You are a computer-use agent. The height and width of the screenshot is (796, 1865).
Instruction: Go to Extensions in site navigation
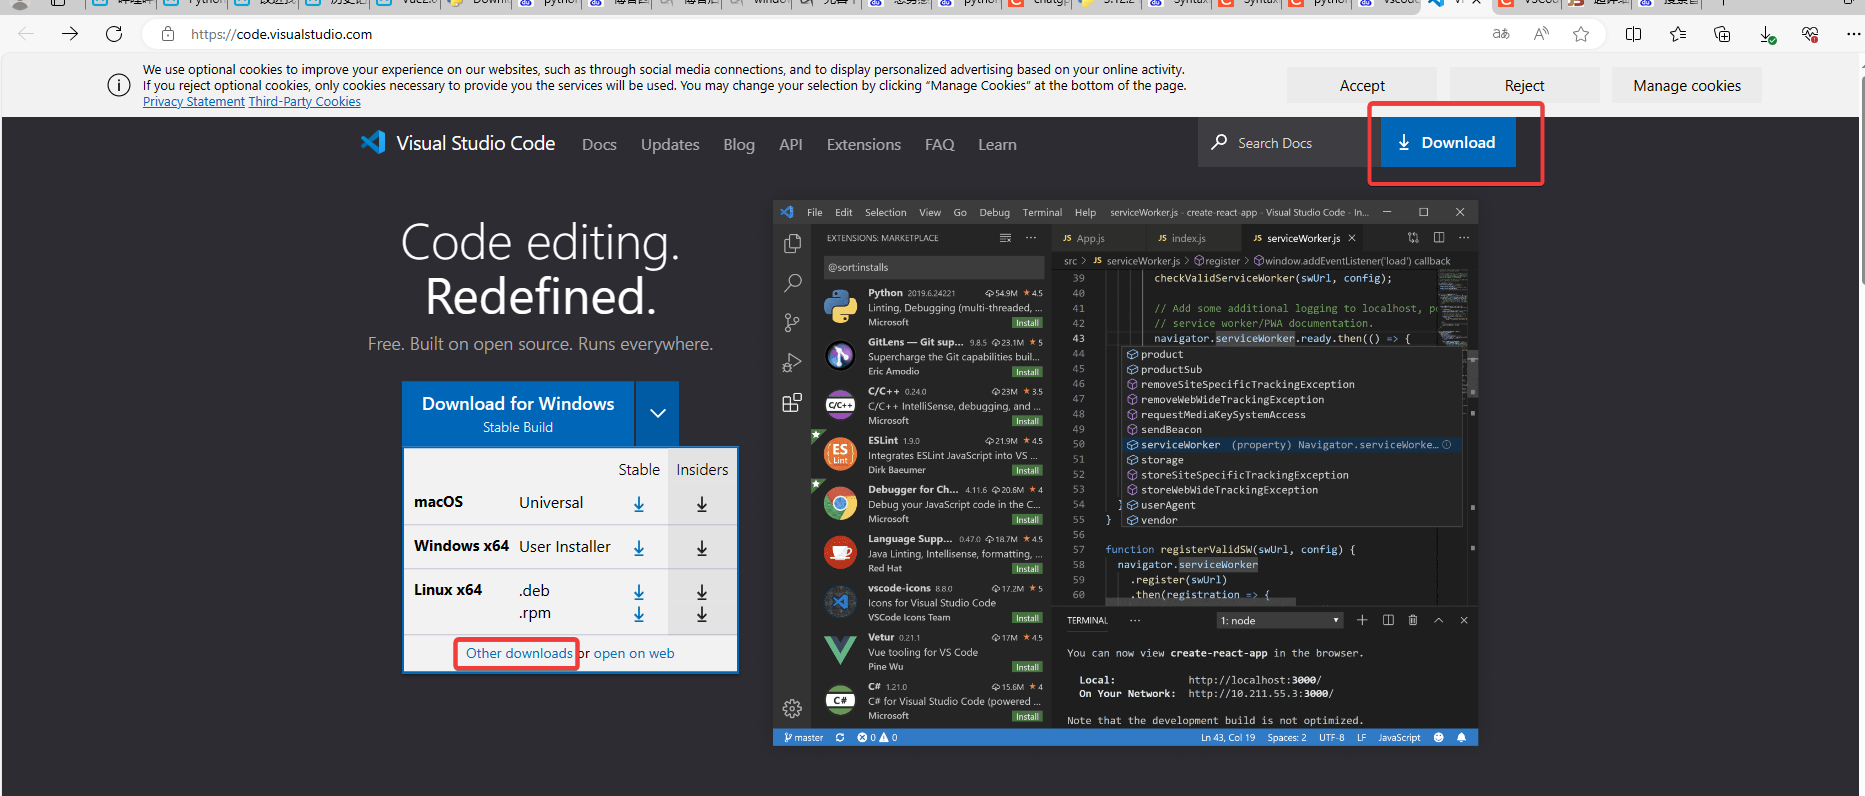pos(864,145)
